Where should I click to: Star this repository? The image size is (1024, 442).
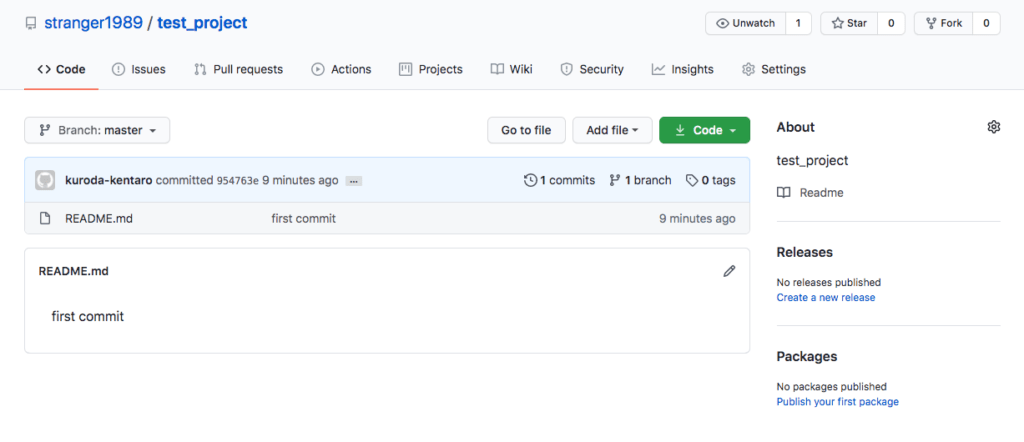click(849, 24)
